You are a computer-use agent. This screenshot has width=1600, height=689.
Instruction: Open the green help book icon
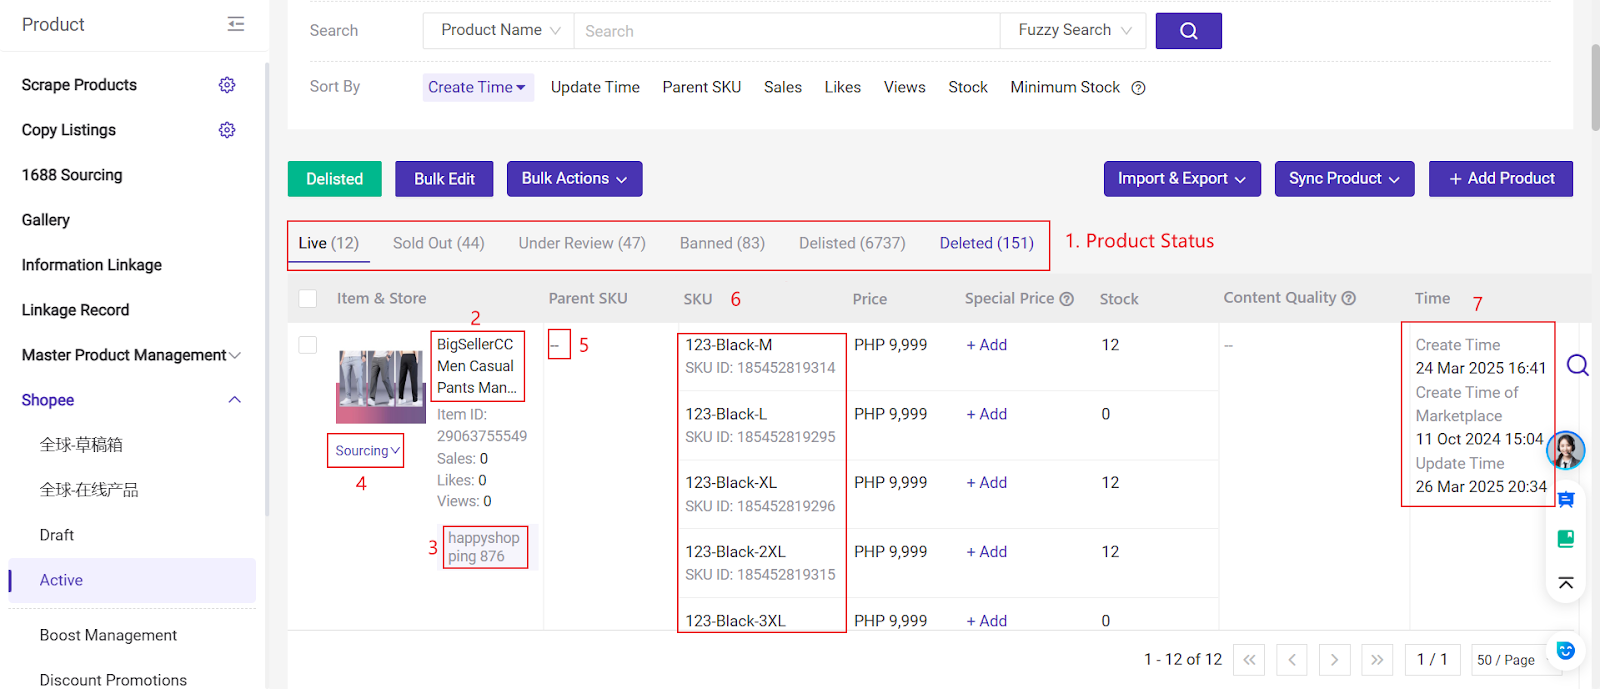click(1566, 539)
